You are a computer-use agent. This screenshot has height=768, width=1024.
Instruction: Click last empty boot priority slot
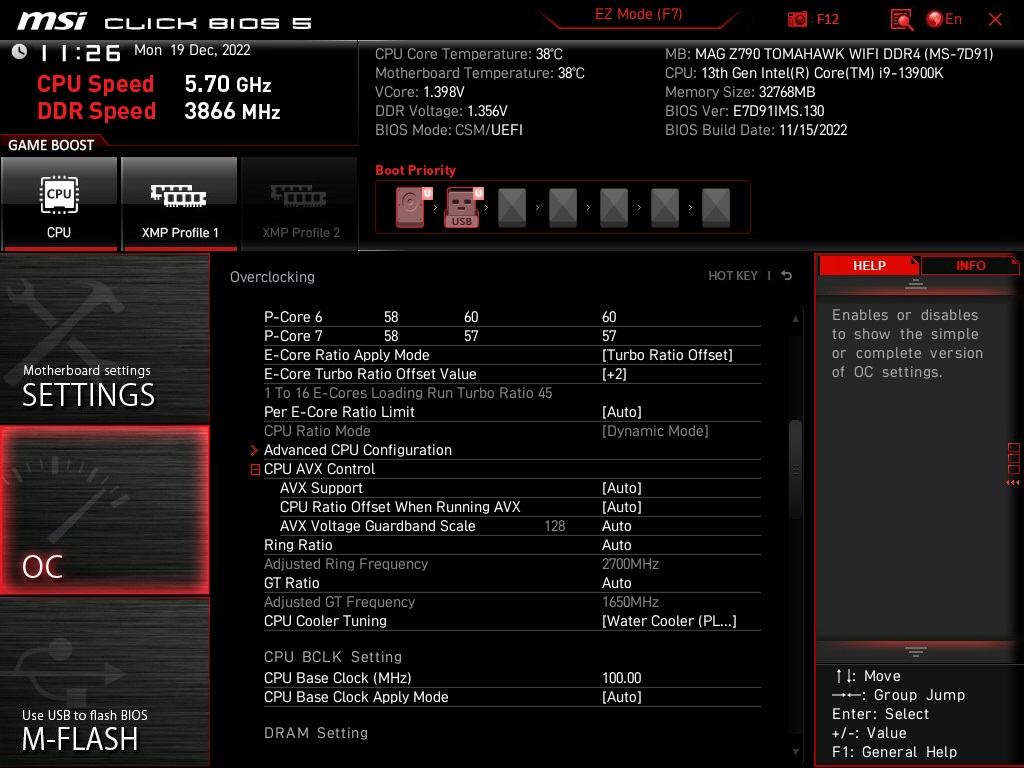716,208
